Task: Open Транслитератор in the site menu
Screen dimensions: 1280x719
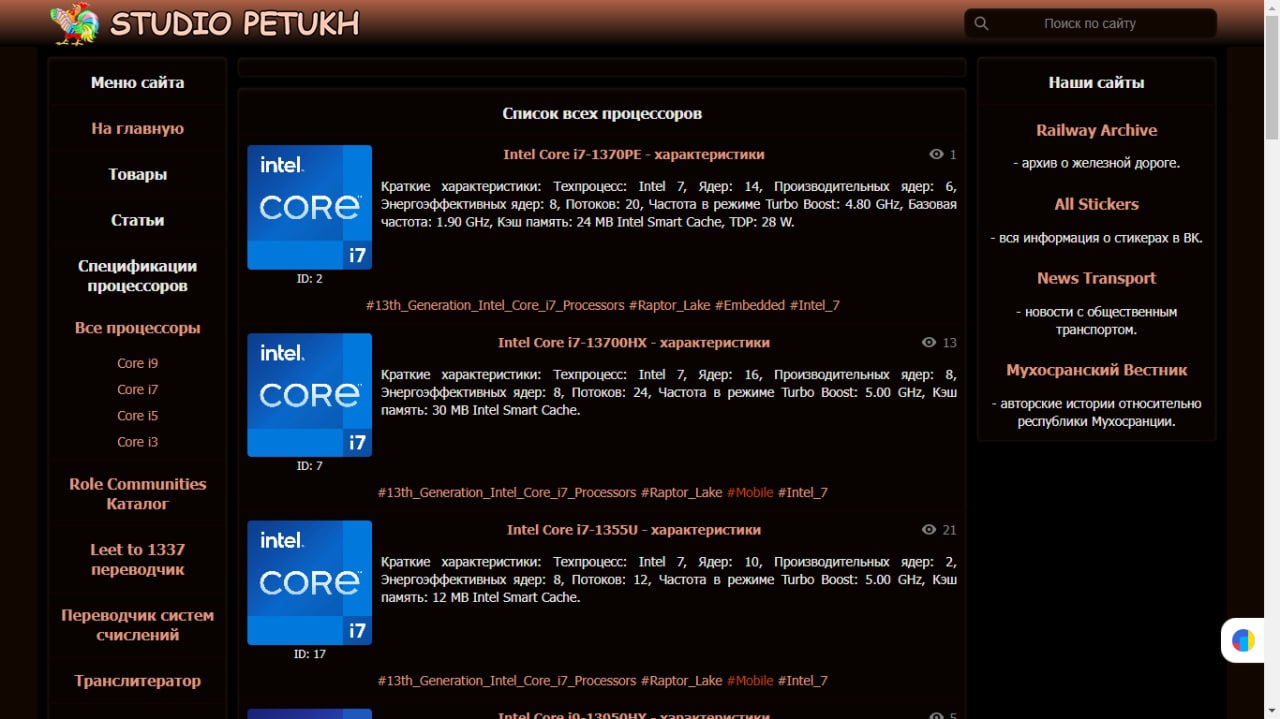Action: [x=137, y=681]
